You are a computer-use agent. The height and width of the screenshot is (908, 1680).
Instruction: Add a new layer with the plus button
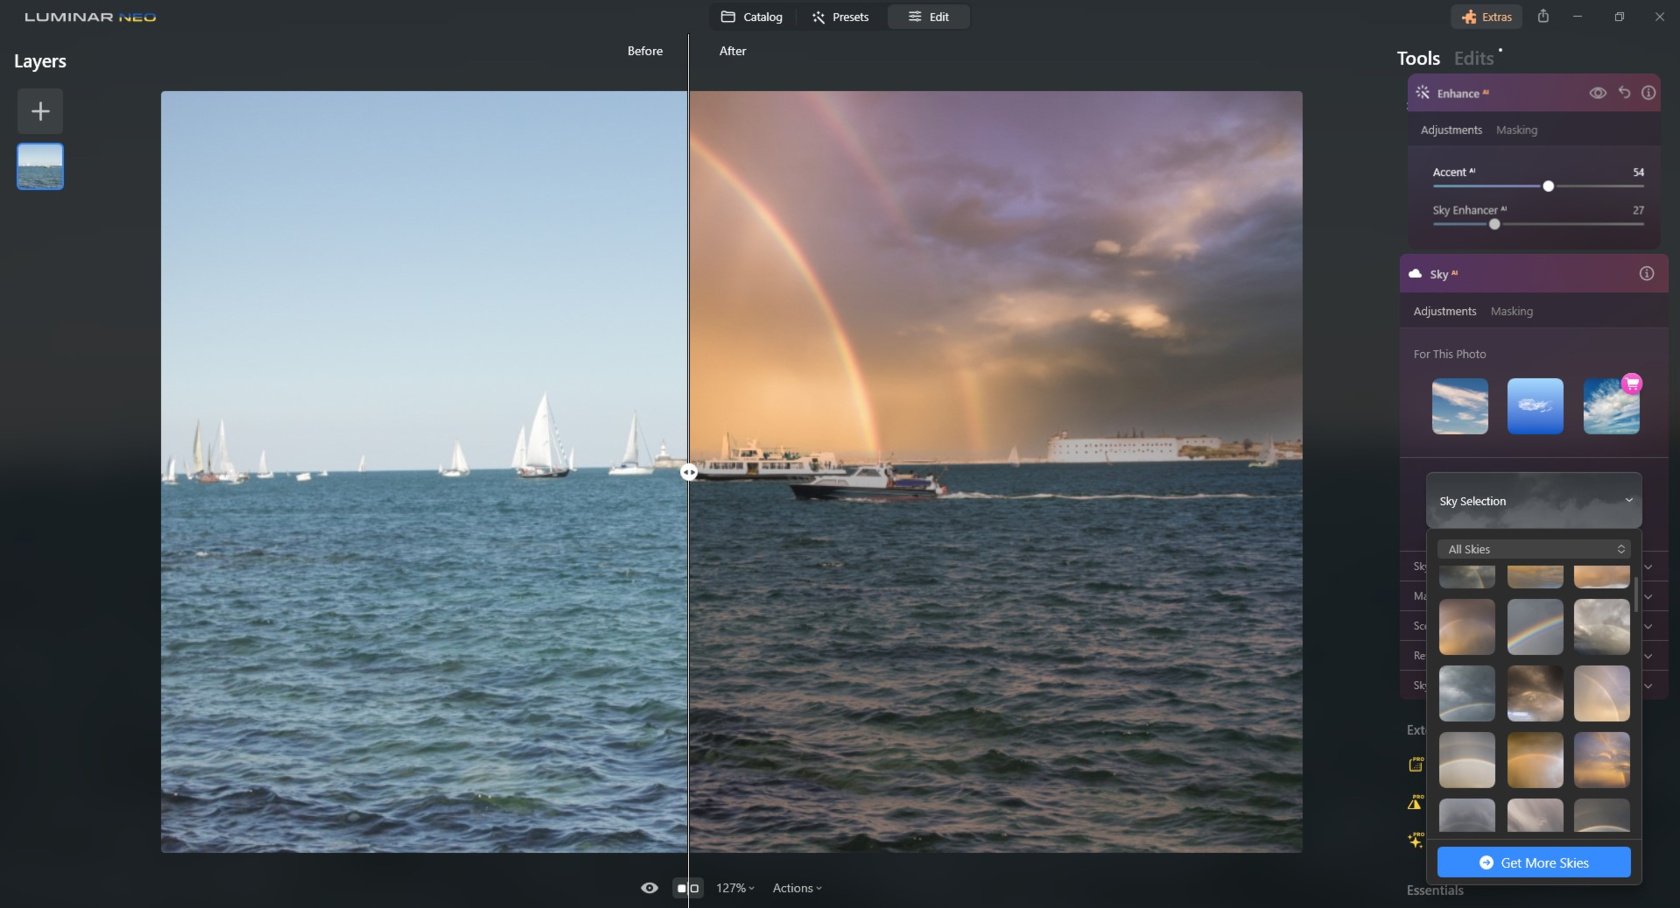click(x=40, y=111)
